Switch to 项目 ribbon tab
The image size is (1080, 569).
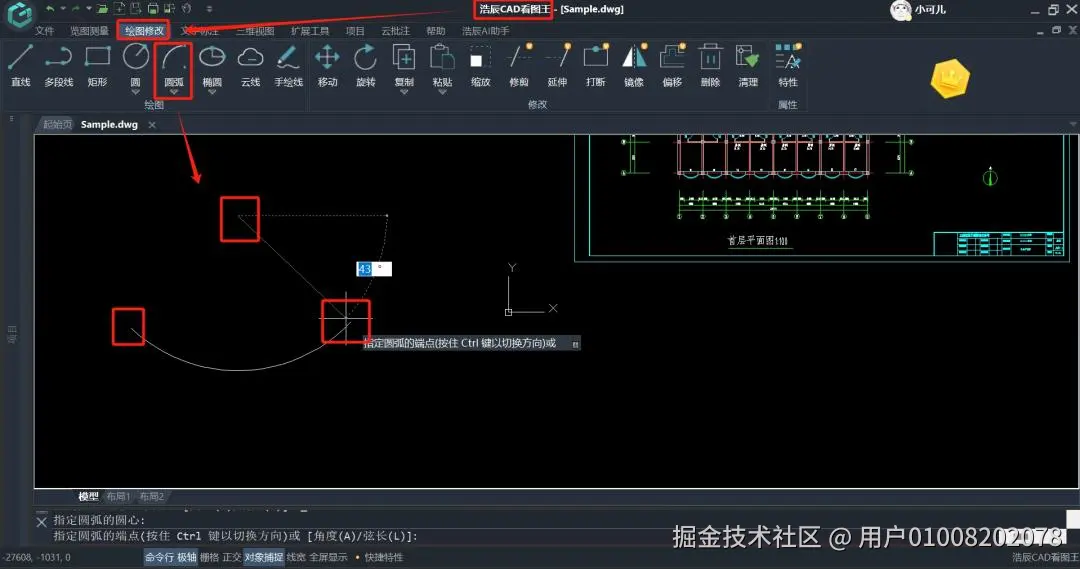click(355, 31)
